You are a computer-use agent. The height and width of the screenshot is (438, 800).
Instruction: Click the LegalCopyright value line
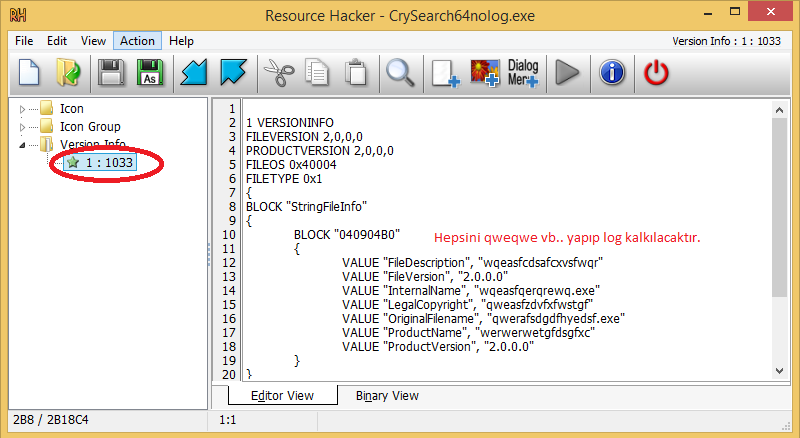point(467,304)
